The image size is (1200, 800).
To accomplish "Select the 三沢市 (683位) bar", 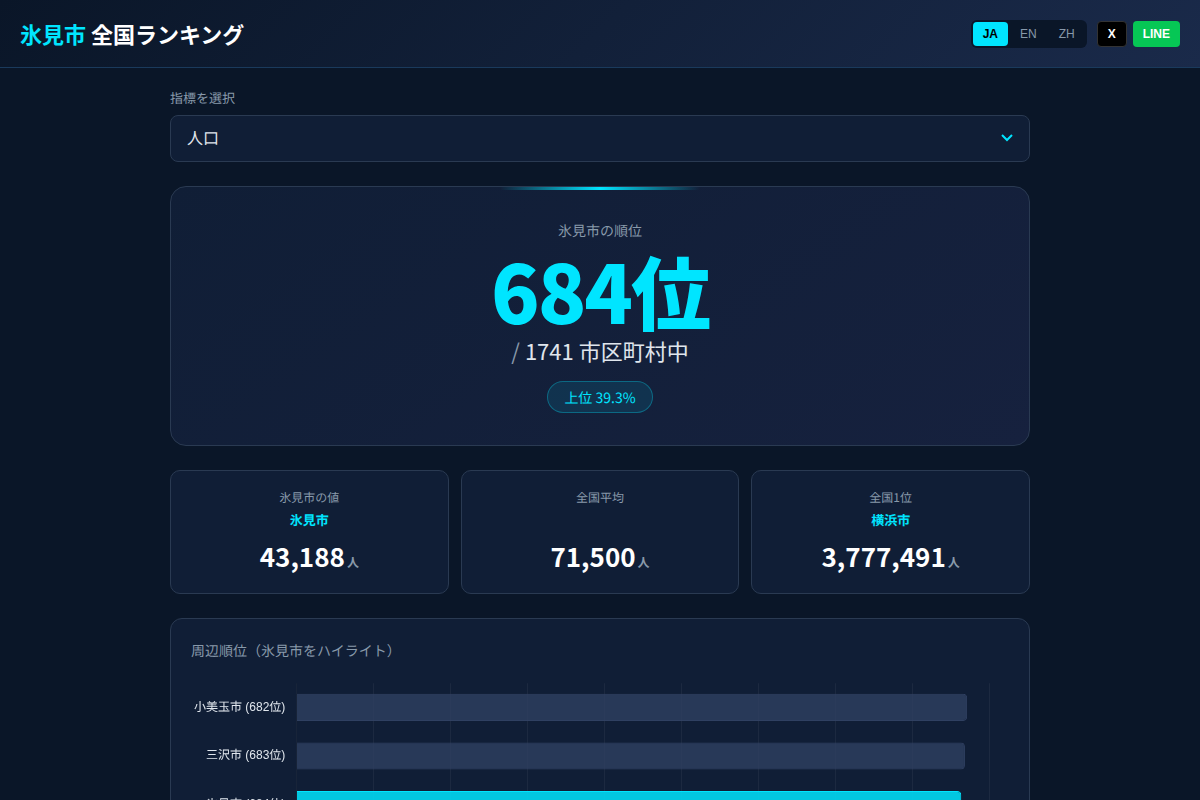I will (631, 755).
